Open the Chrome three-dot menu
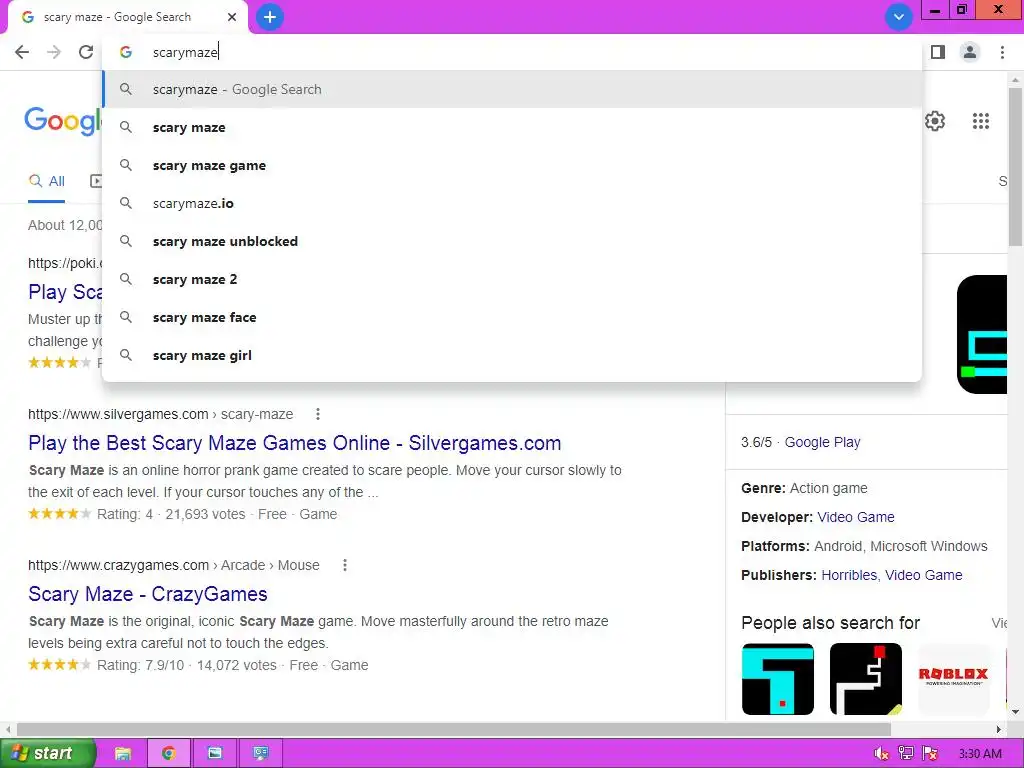The height and width of the screenshot is (768, 1024). coord(1002,52)
